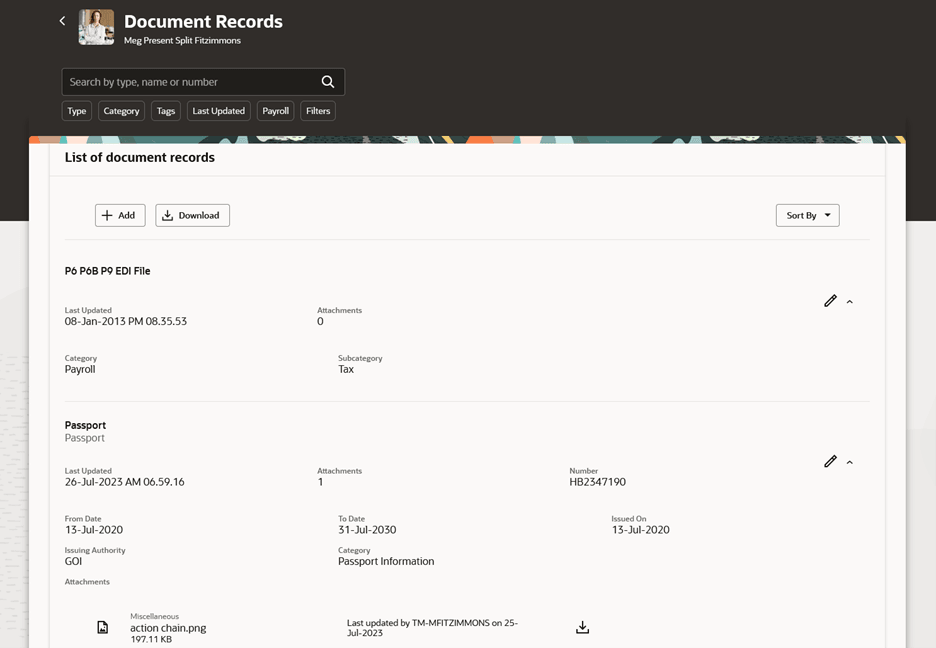Open the Filters panel button

(x=318, y=111)
